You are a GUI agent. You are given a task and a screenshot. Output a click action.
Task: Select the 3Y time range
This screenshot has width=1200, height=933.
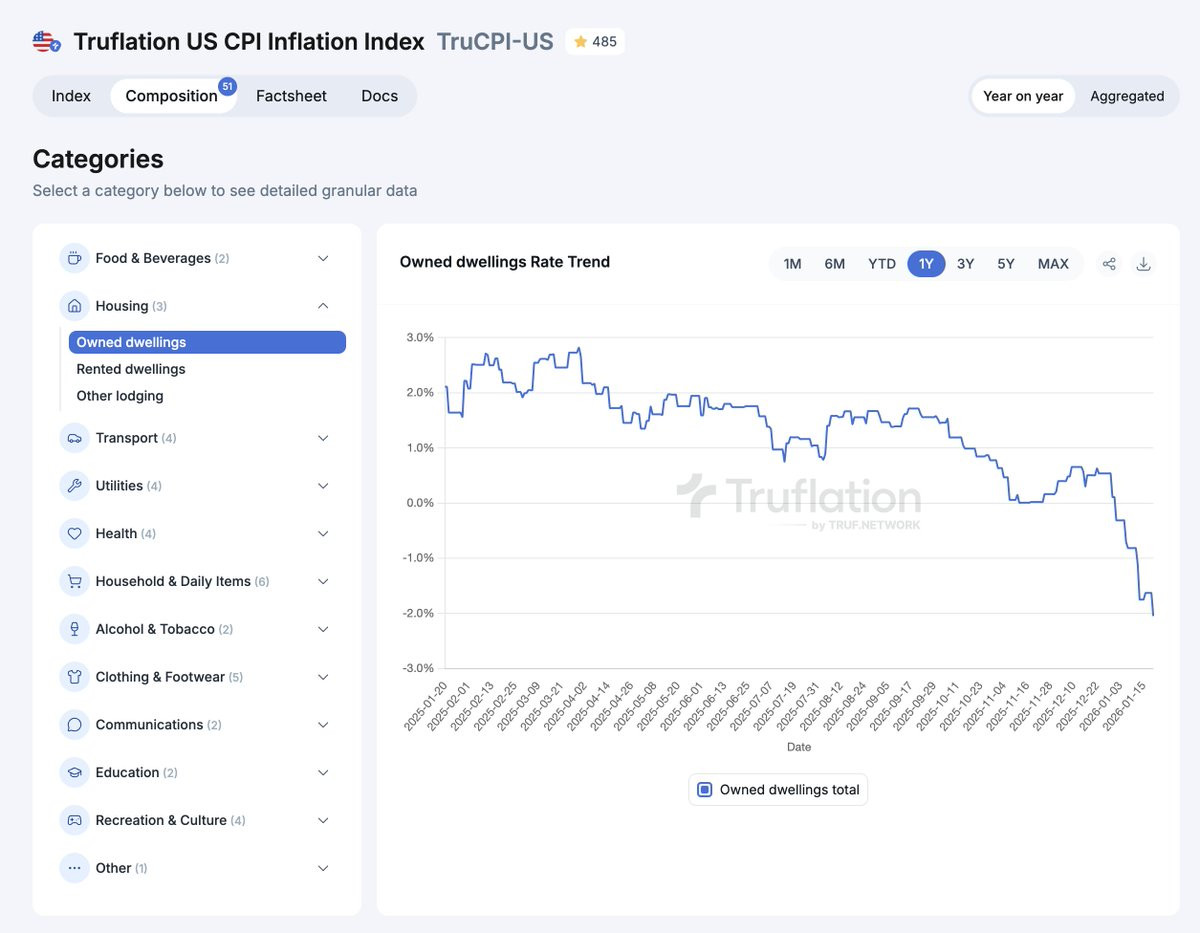click(x=965, y=264)
